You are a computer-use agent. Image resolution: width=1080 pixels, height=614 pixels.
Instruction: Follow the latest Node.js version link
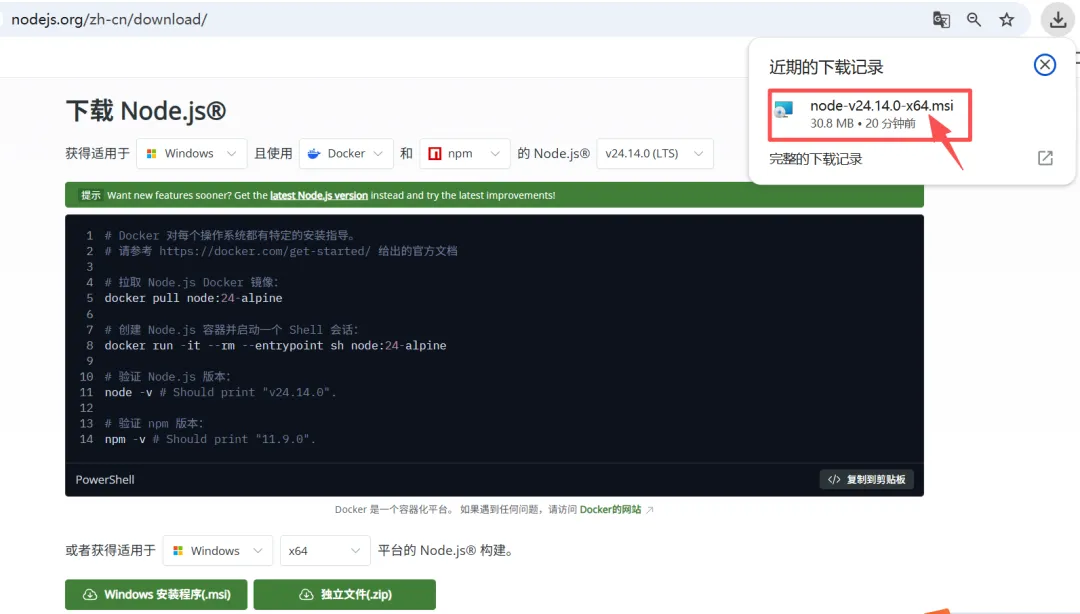pyautogui.click(x=319, y=195)
